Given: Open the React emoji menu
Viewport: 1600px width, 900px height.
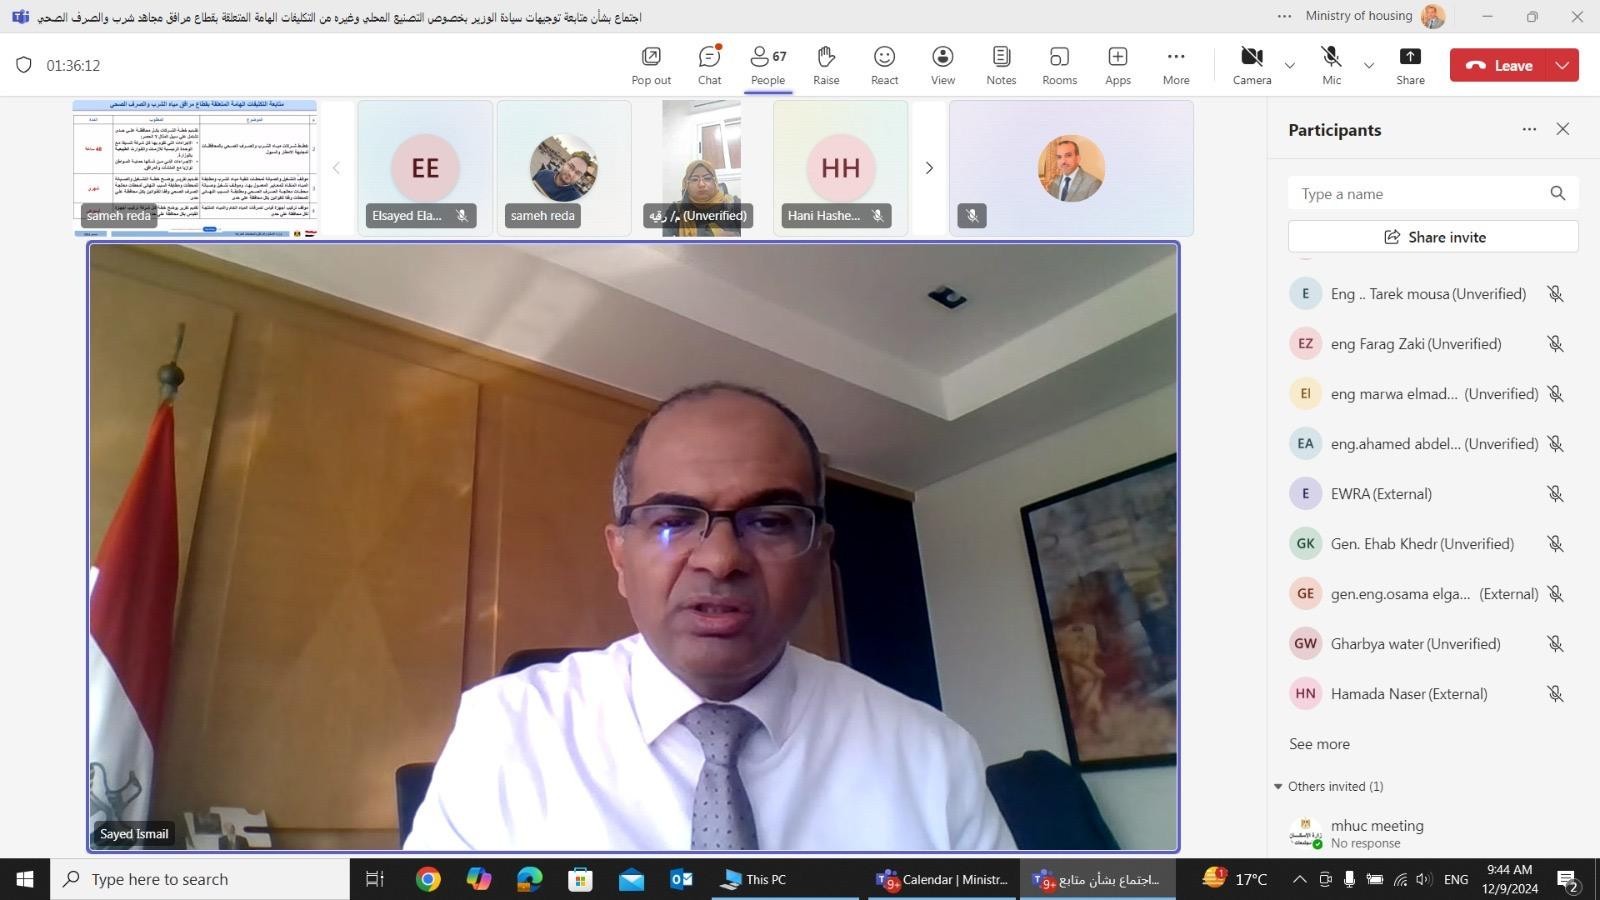Looking at the screenshot, I should 884,65.
